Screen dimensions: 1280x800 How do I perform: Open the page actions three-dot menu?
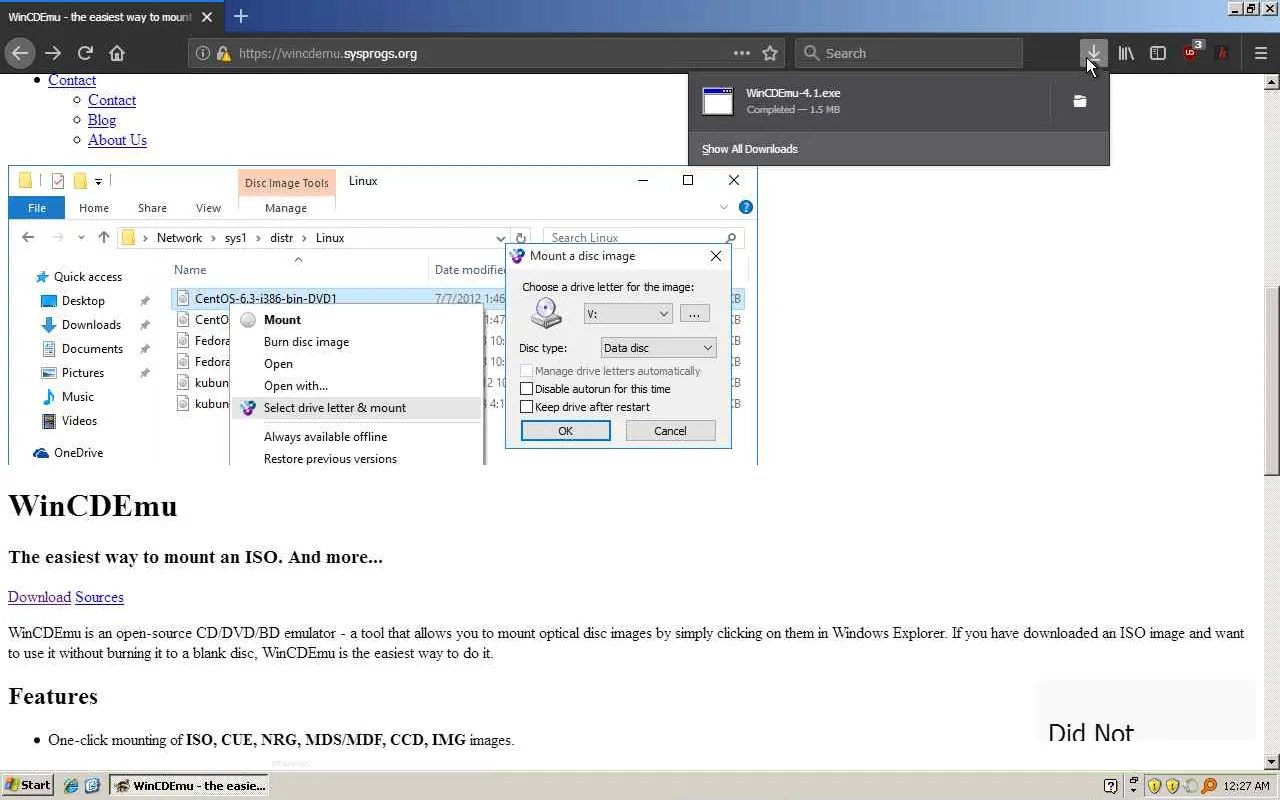[x=741, y=53]
